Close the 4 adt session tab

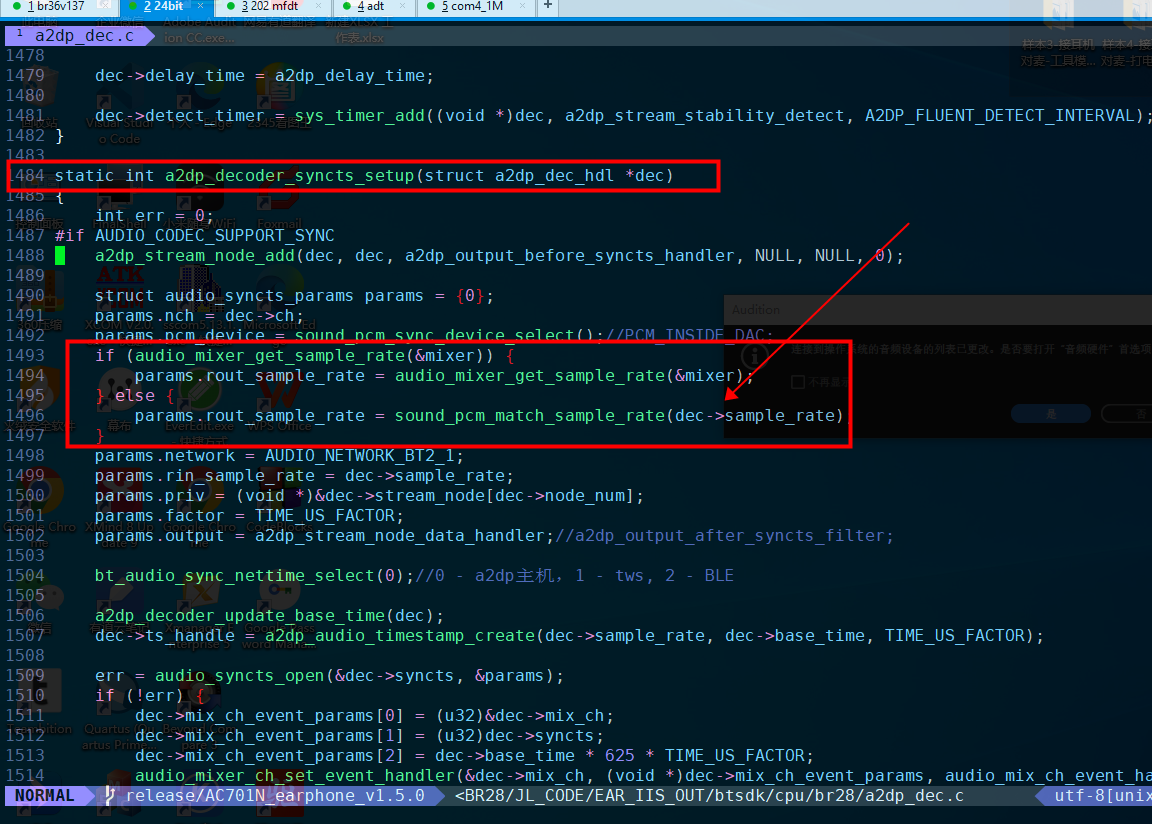click(x=403, y=6)
